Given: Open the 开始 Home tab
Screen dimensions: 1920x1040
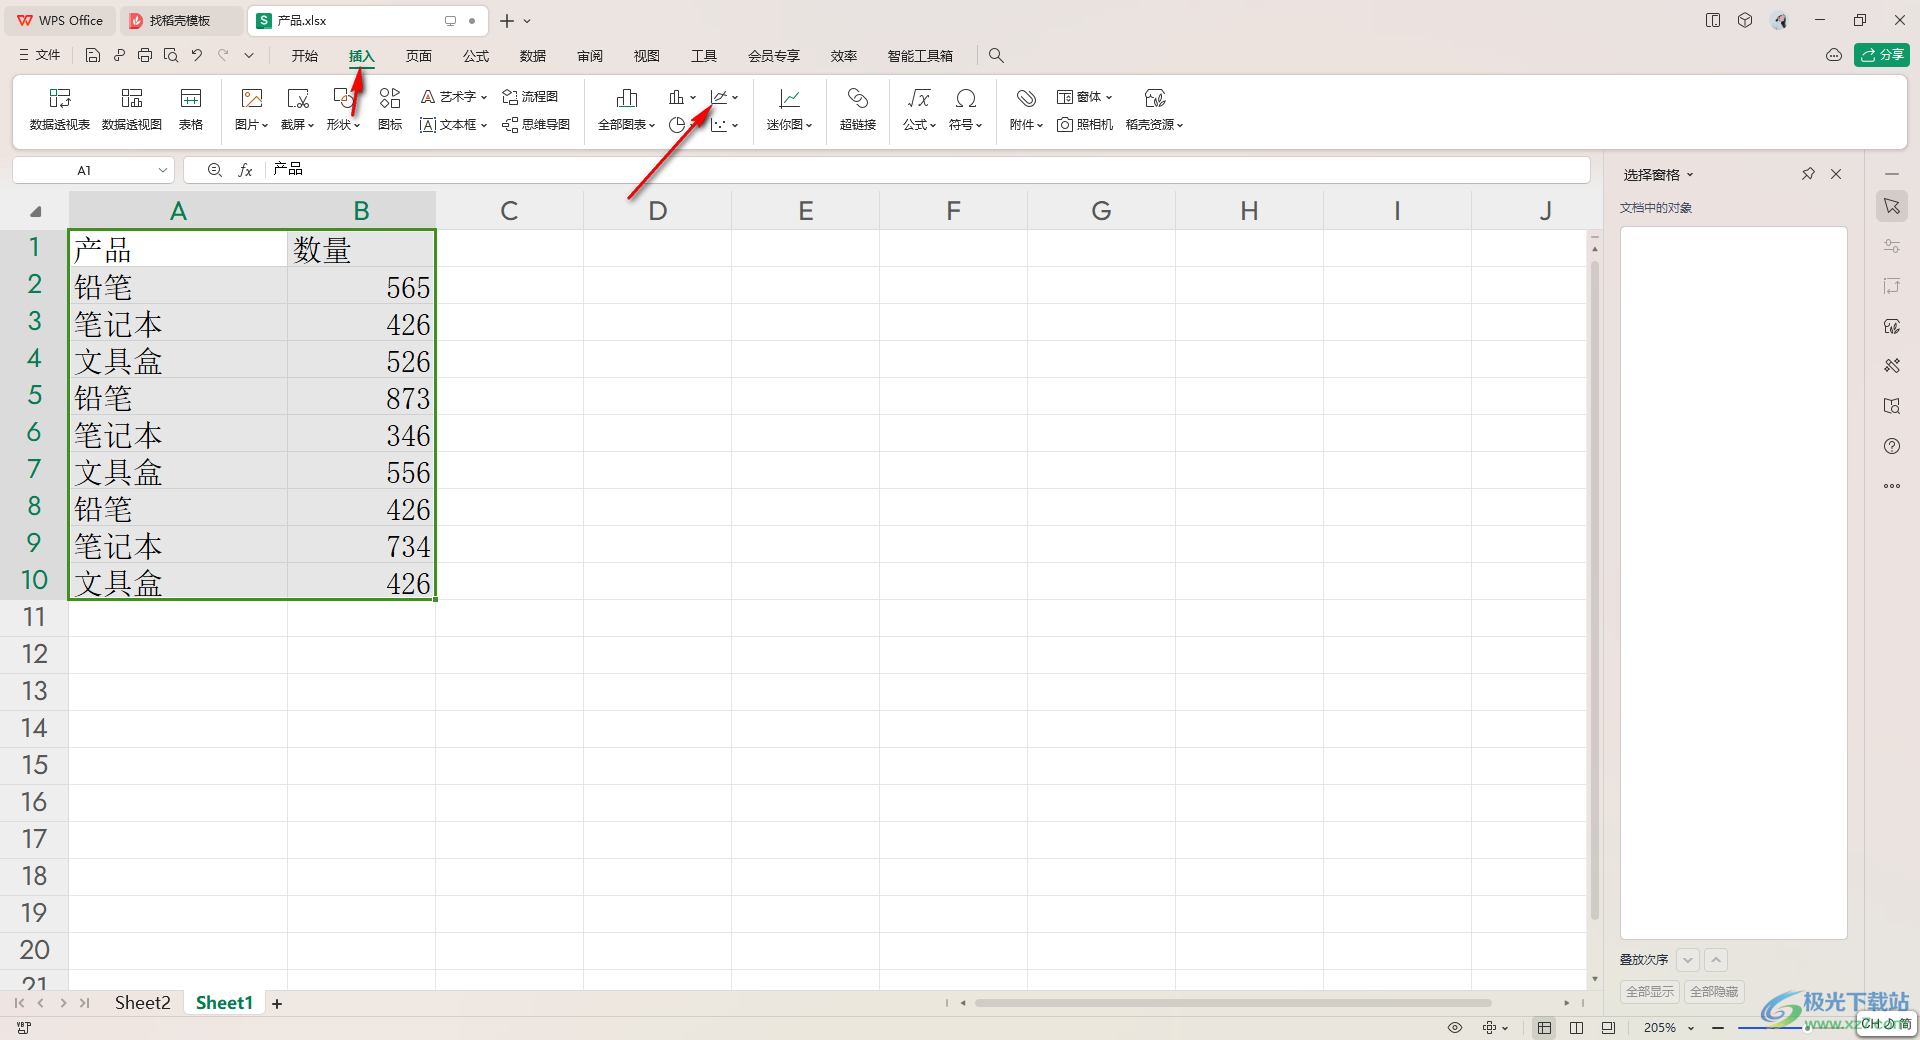Looking at the screenshot, I should click(x=305, y=56).
